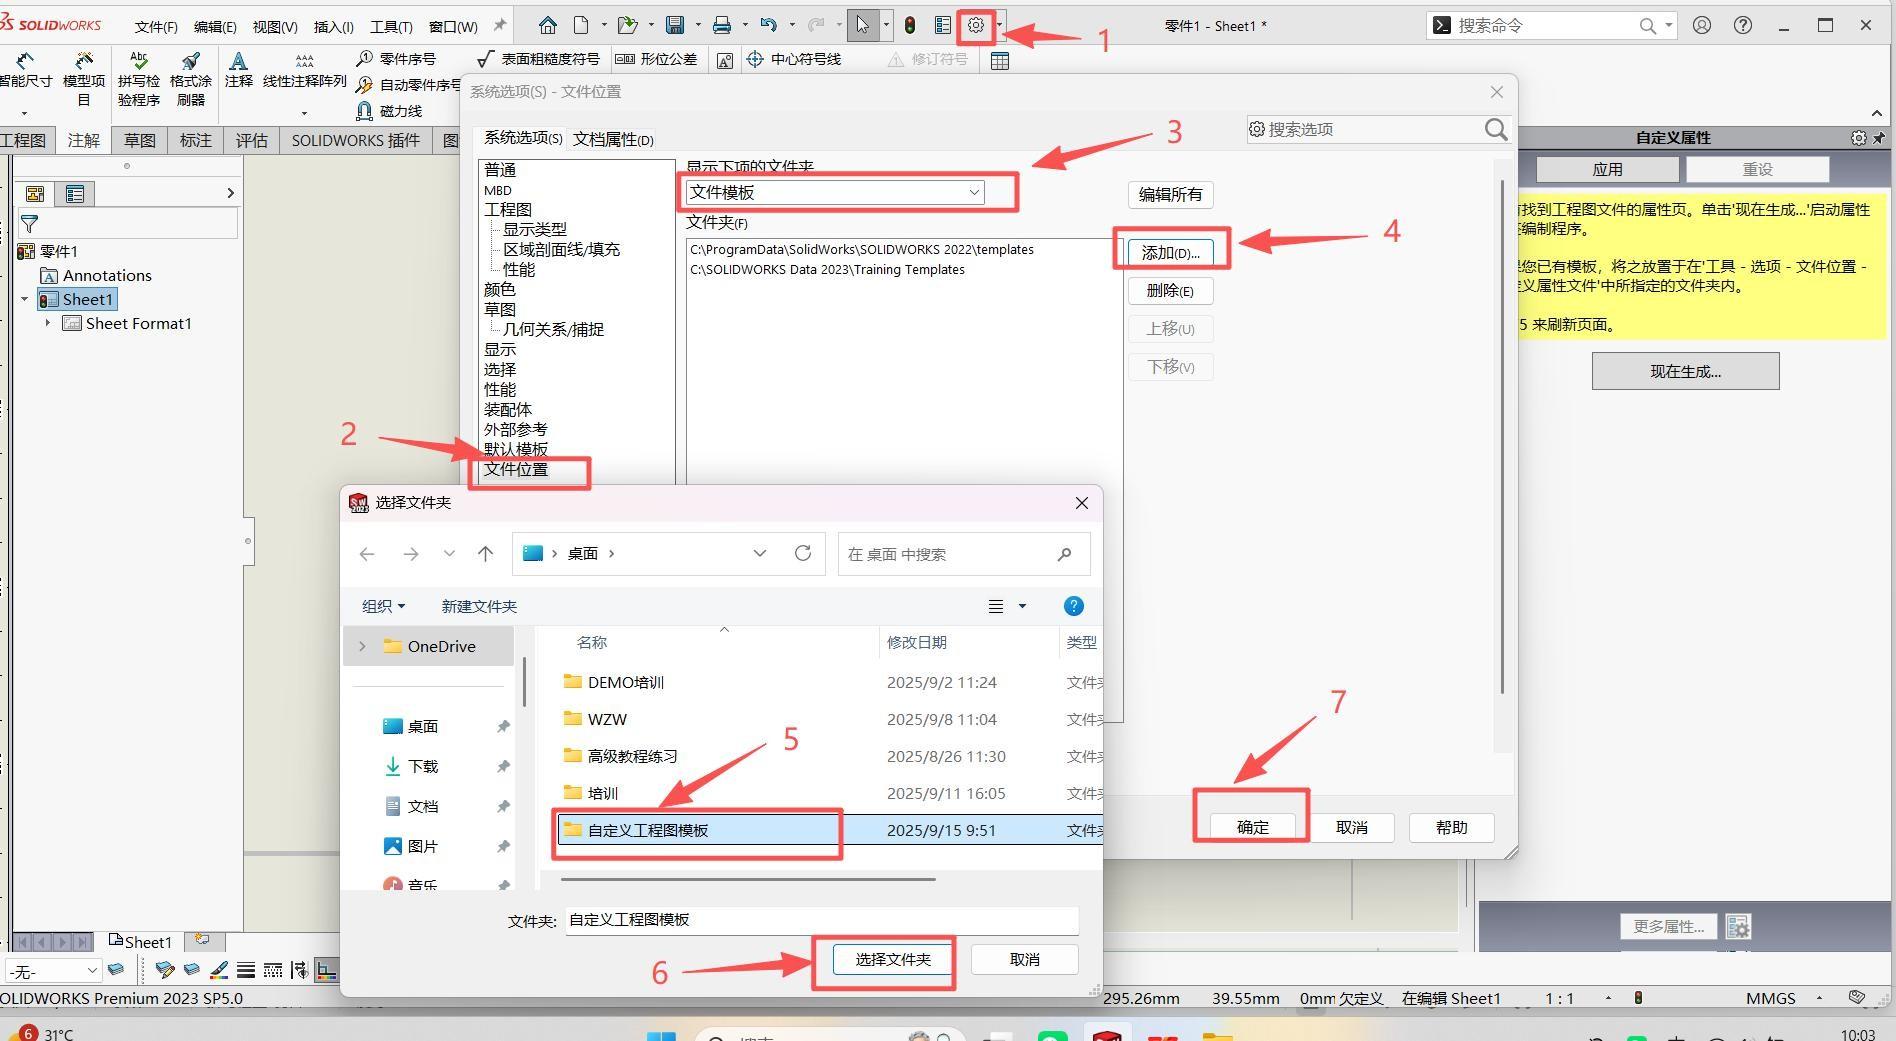Open the Help question mark in title bar
This screenshot has height=1041, width=1896.
(1743, 26)
